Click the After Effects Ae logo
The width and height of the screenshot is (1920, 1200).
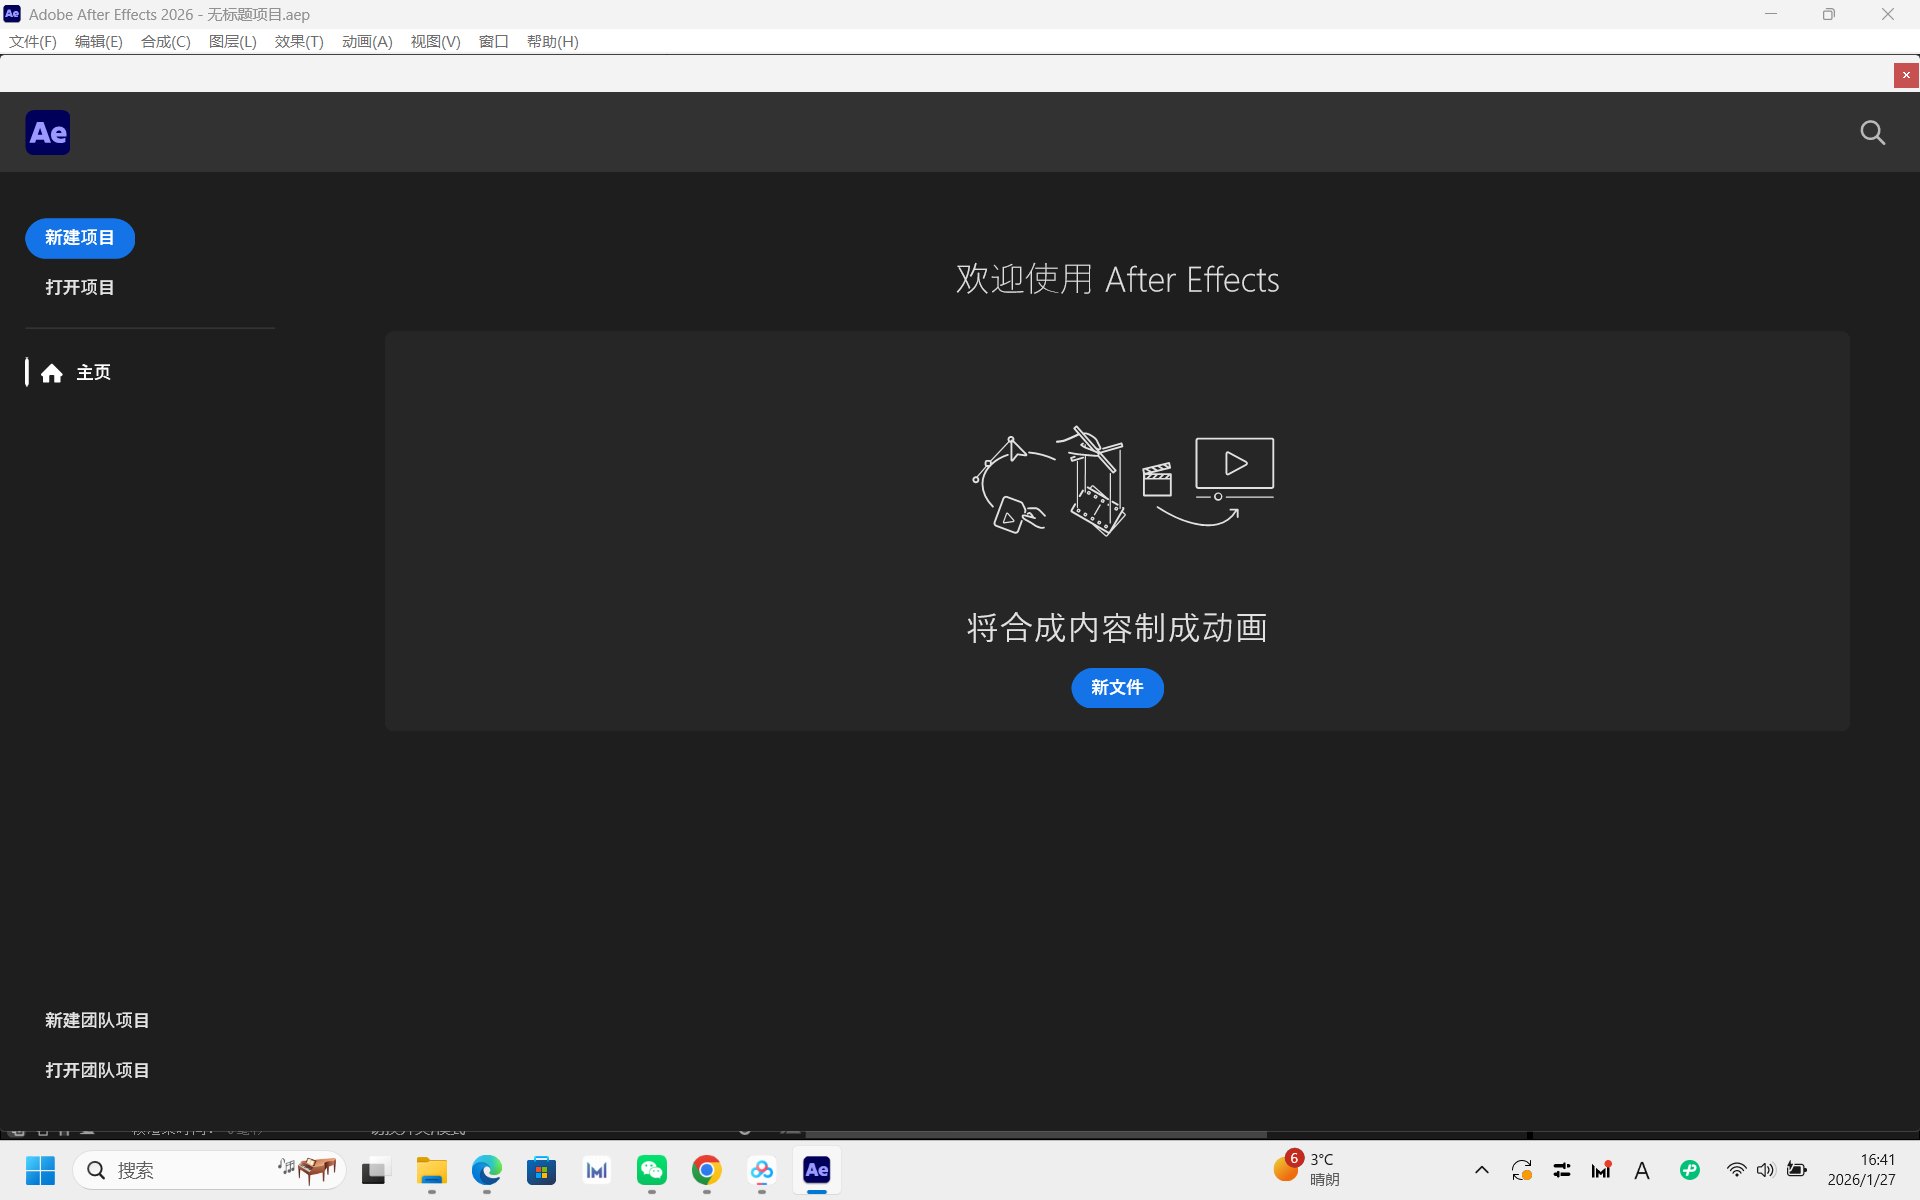(48, 133)
